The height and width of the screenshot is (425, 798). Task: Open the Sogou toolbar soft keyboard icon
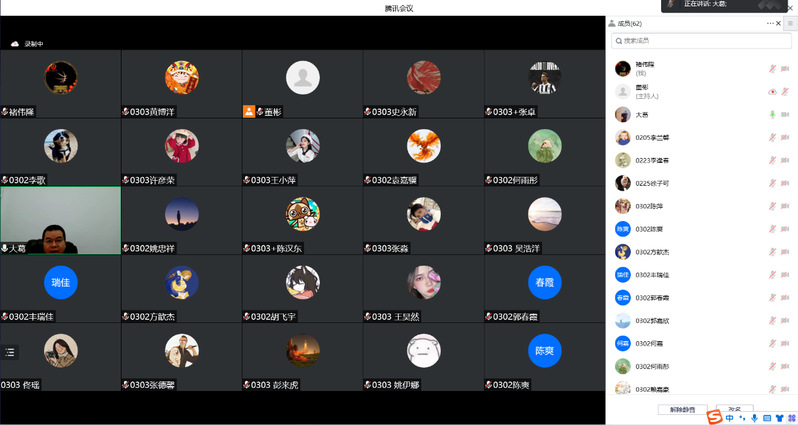(x=767, y=418)
